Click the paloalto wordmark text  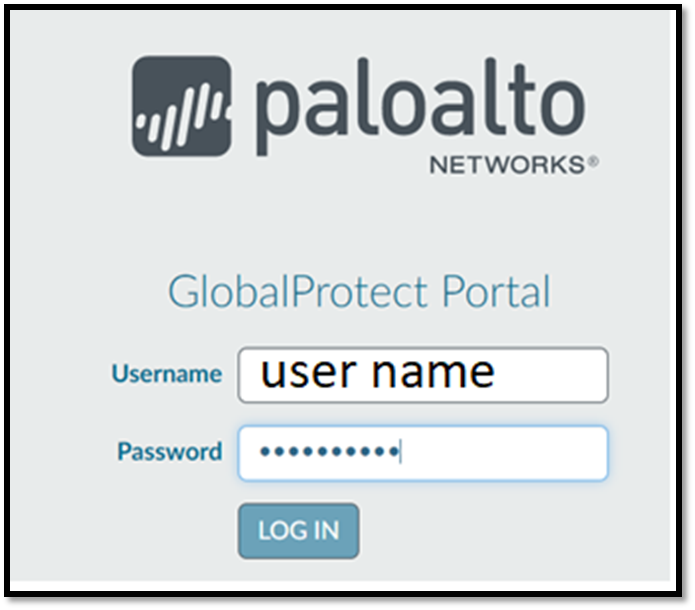(420, 106)
